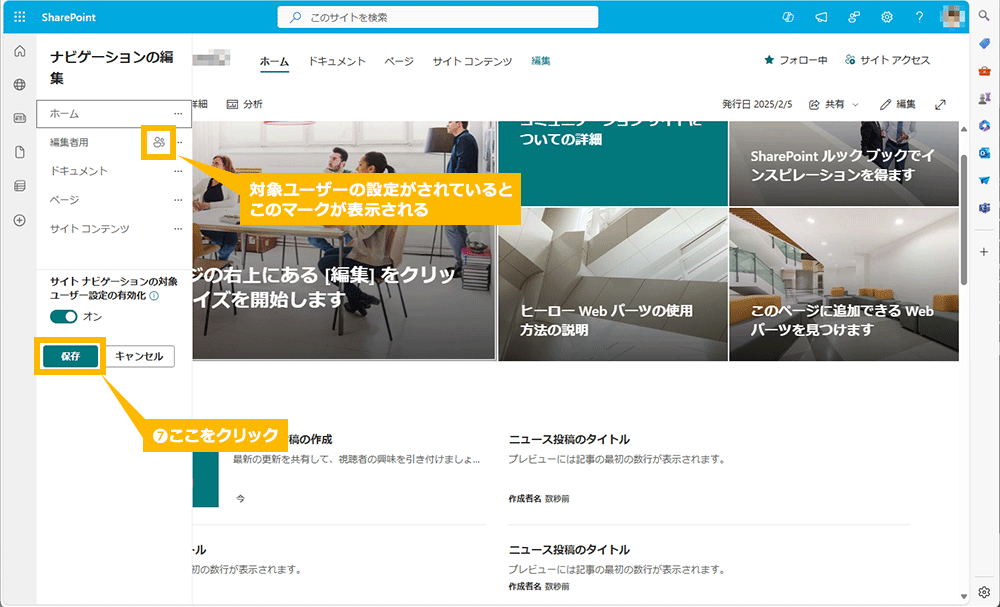Image resolution: width=1000 pixels, height=607 pixels.
Task: Open サイト アクセス button
Action: tap(887, 60)
